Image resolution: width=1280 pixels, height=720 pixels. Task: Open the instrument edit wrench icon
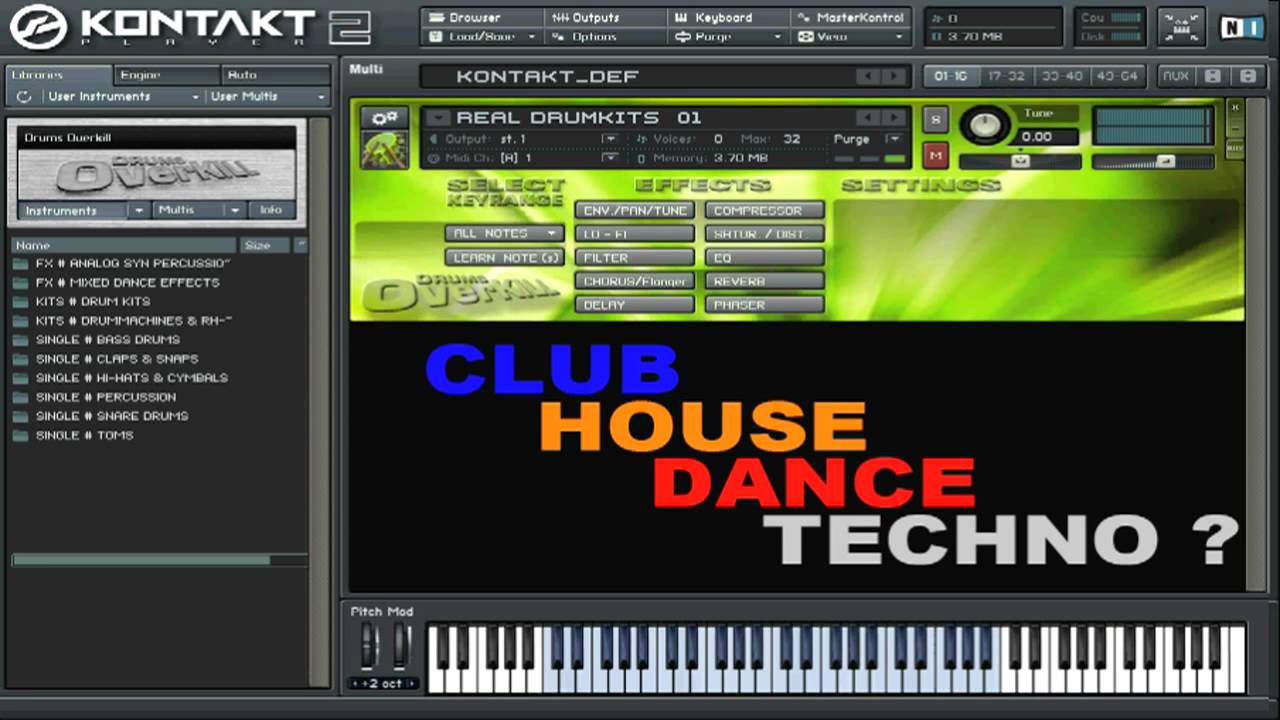pos(384,118)
